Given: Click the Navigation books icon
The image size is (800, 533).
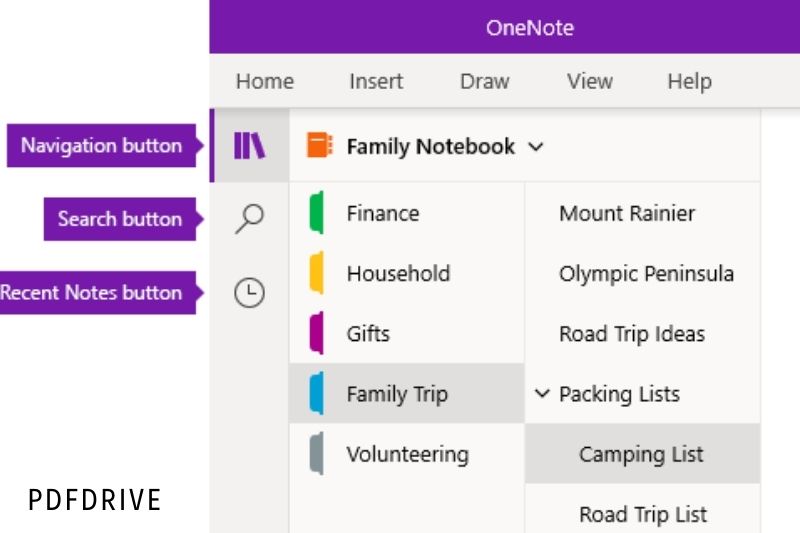Looking at the screenshot, I should (249, 146).
